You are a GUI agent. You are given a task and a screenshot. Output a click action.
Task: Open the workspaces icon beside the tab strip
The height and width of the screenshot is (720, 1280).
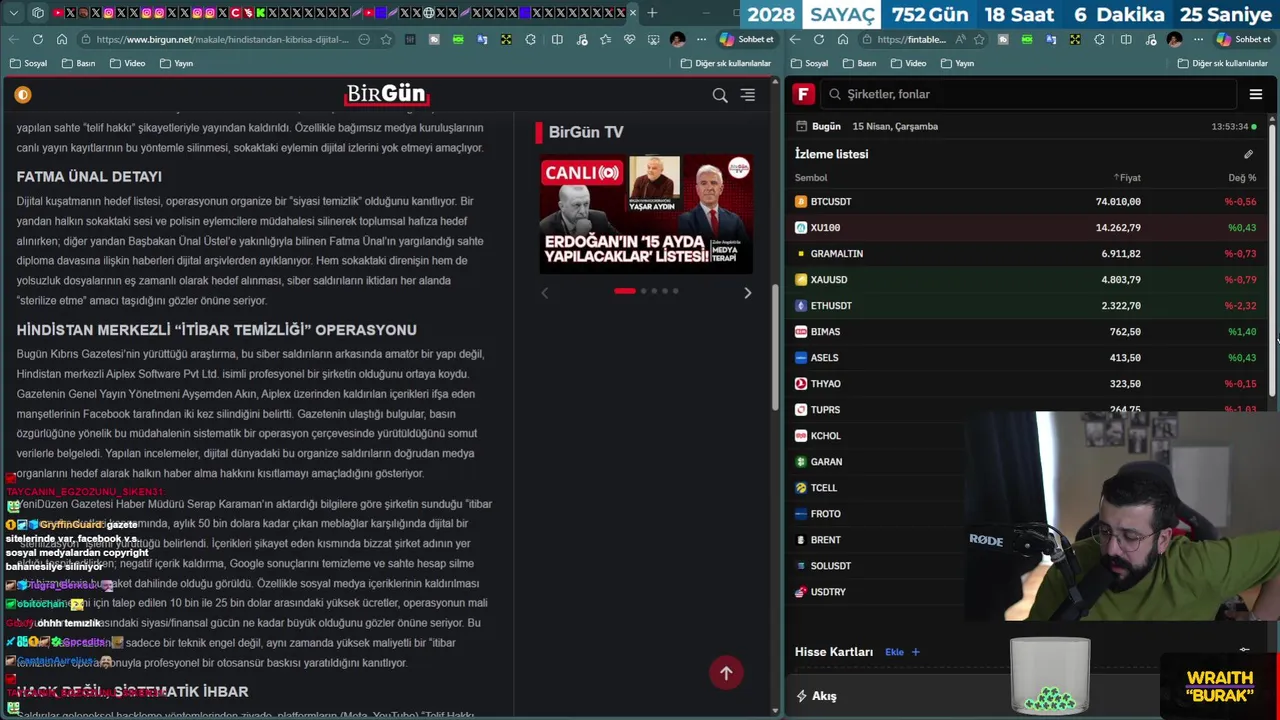pyautogui.click(x=38, y=13)
